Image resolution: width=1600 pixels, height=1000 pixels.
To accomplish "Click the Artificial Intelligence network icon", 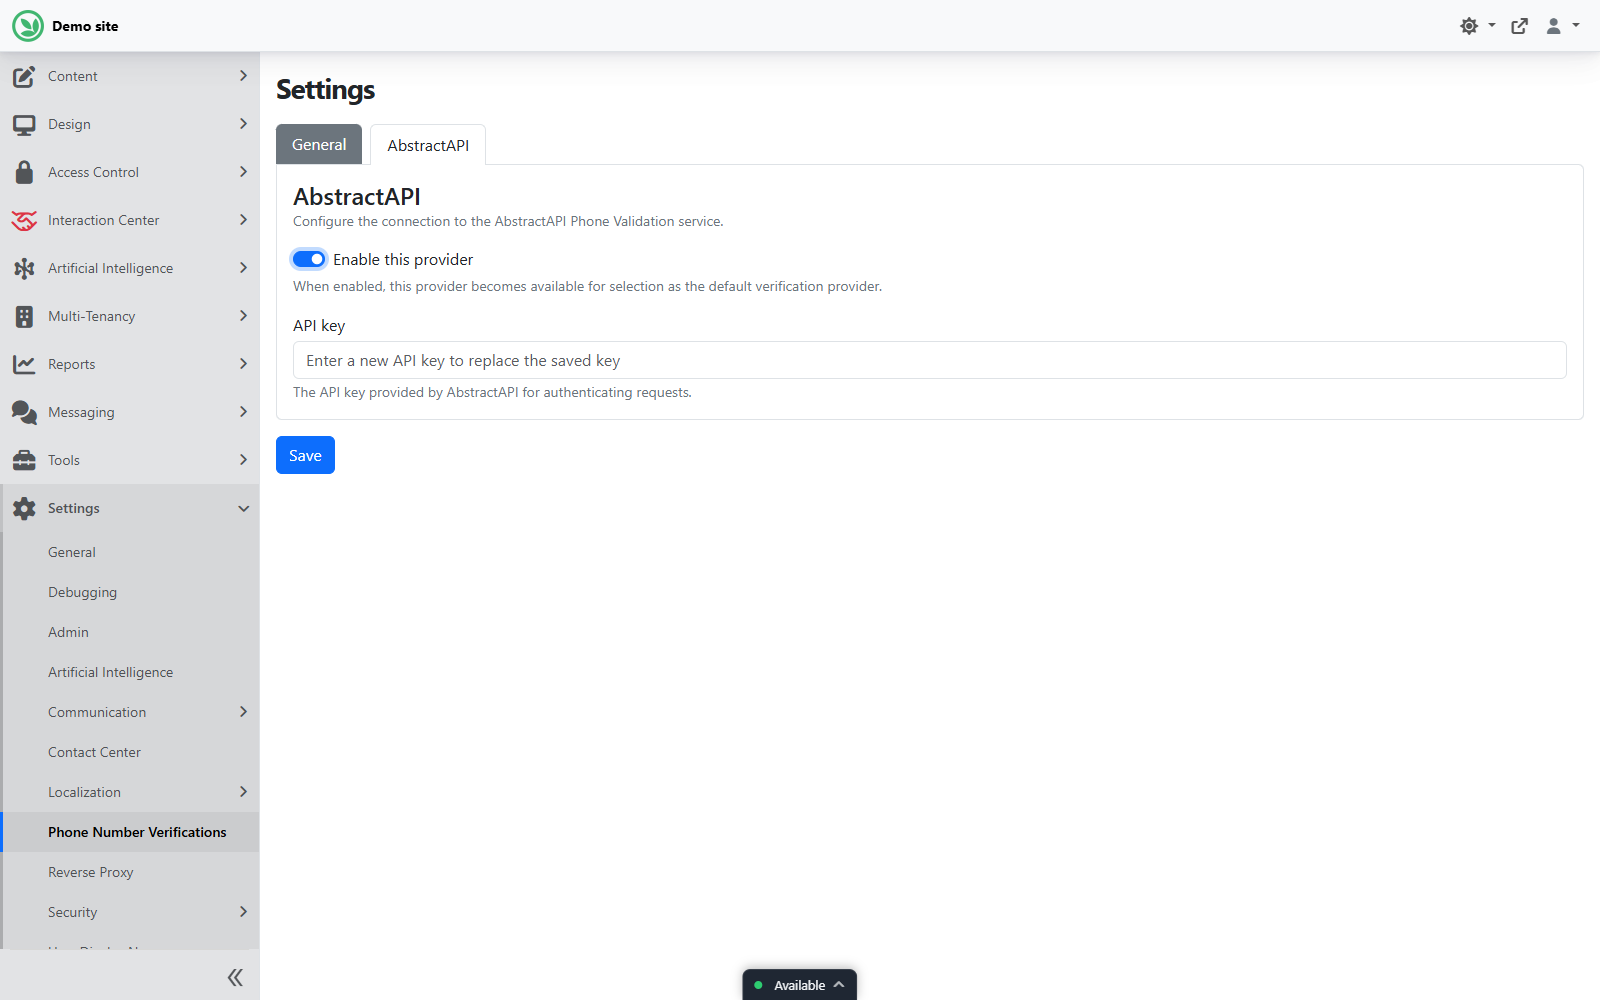I will [x=24, y=268].
